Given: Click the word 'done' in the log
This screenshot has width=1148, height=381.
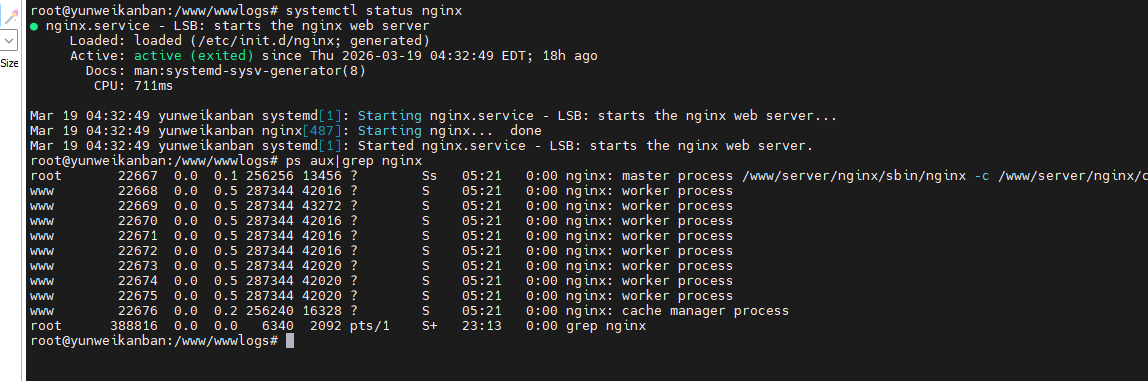Looking at the screenshot, I should [x=526, y=131].
